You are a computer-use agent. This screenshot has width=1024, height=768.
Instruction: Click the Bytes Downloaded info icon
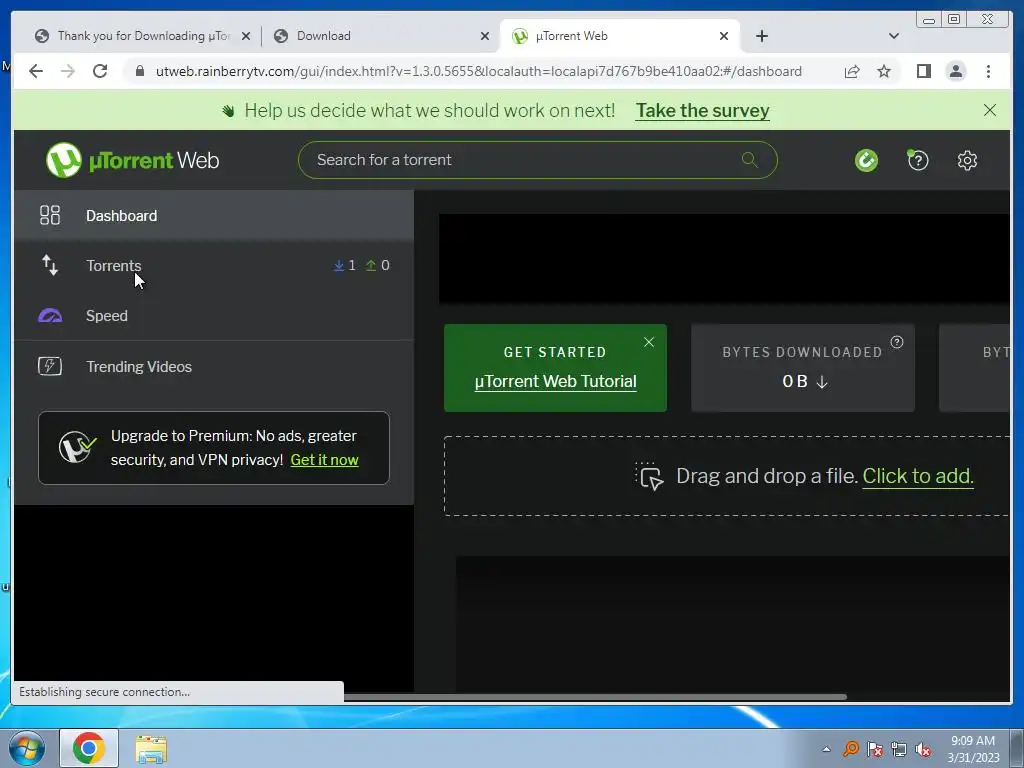click(897, 342)
